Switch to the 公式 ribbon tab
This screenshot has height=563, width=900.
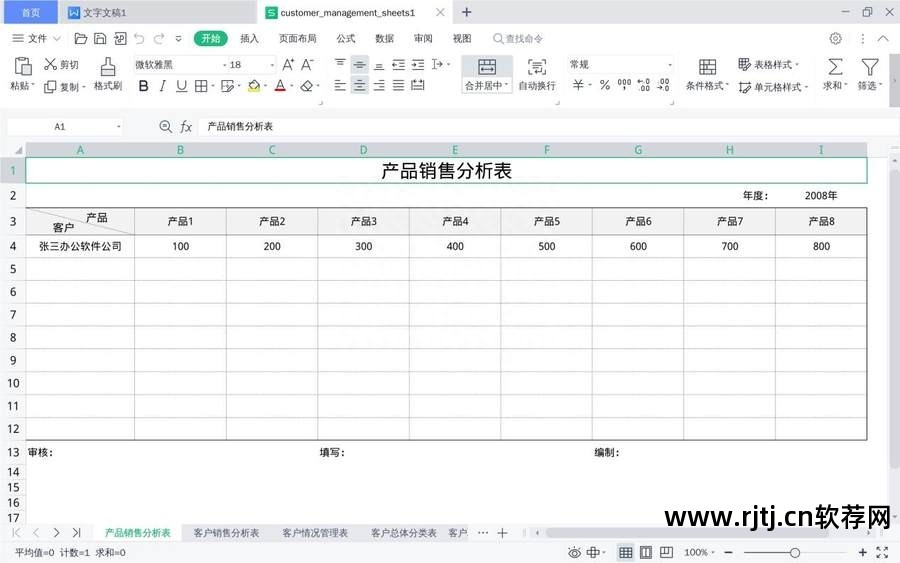click(346, 38)
